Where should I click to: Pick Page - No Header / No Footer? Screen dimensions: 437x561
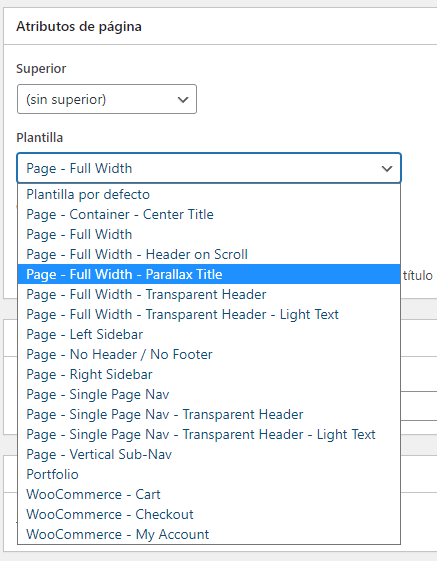[209, 355]
